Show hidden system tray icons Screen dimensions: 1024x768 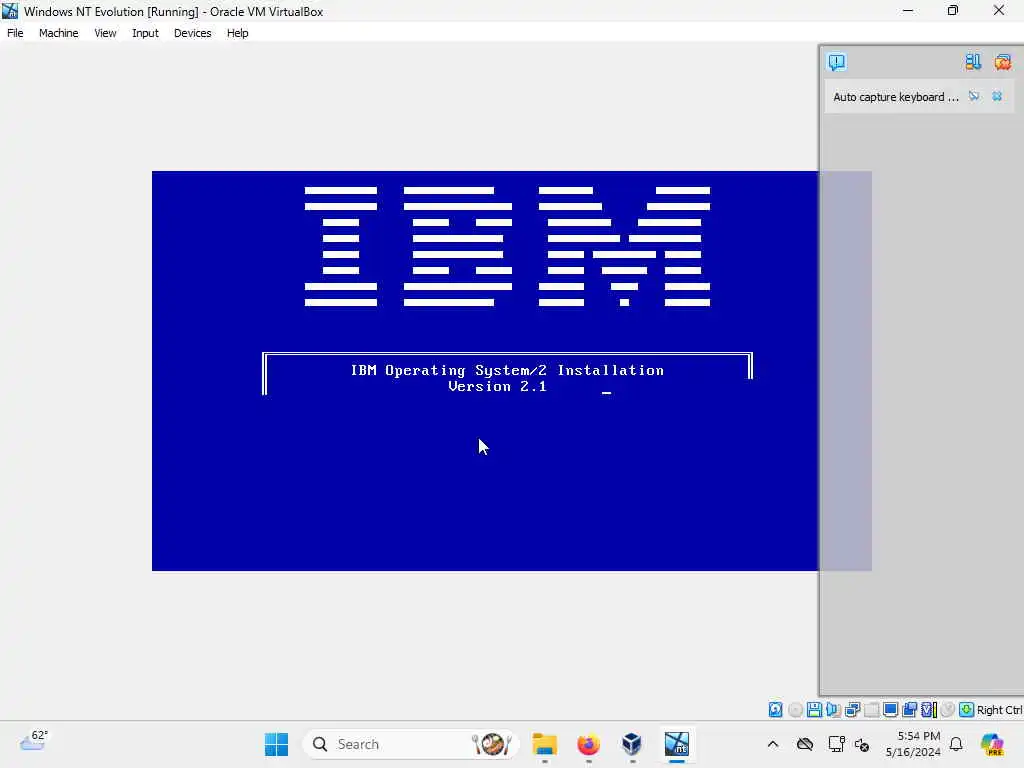pyautogui.click(x=773, y=744)
